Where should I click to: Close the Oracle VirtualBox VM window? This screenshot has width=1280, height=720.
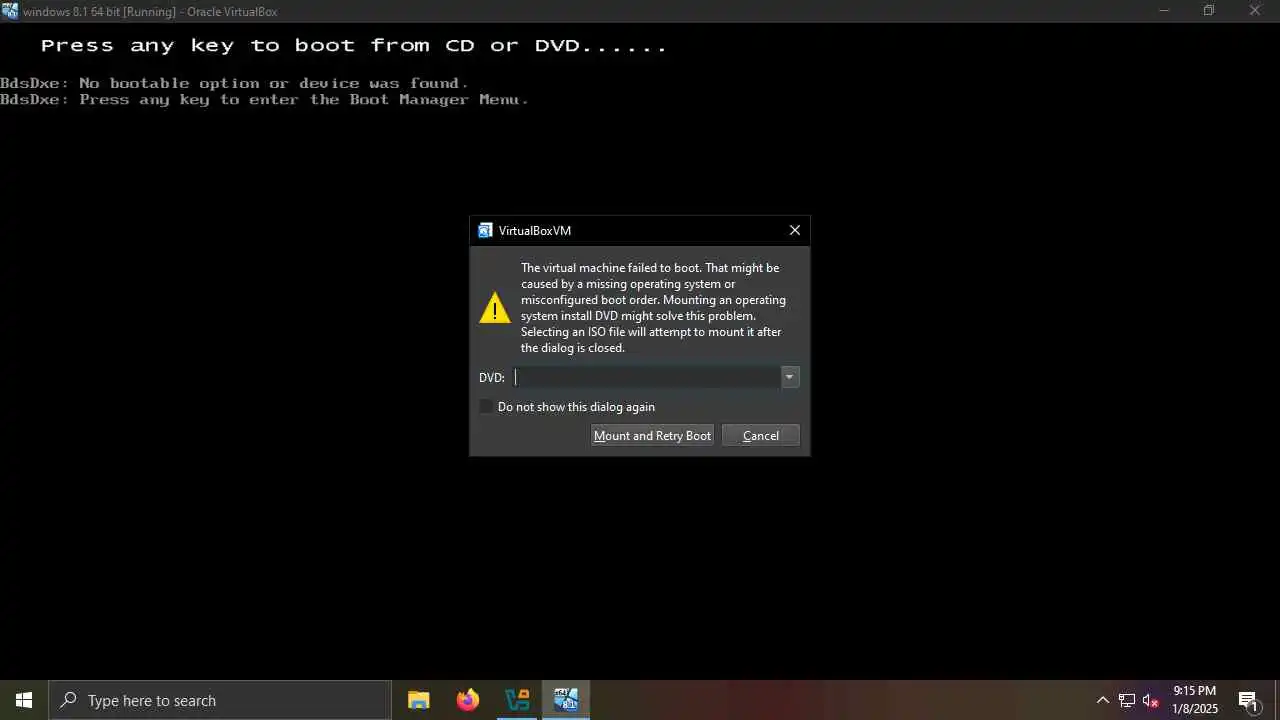[x=1255, y=11]
